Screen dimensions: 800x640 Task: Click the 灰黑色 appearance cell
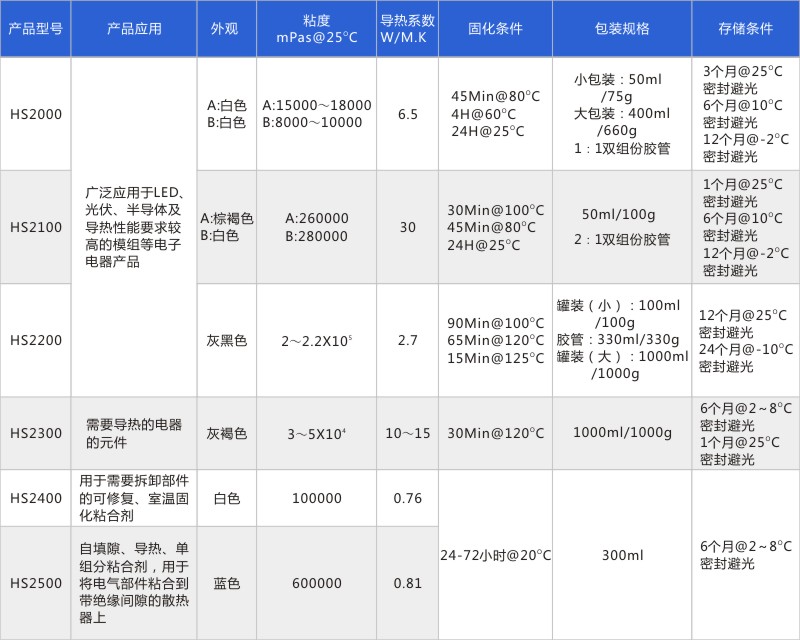pos(226,340)
